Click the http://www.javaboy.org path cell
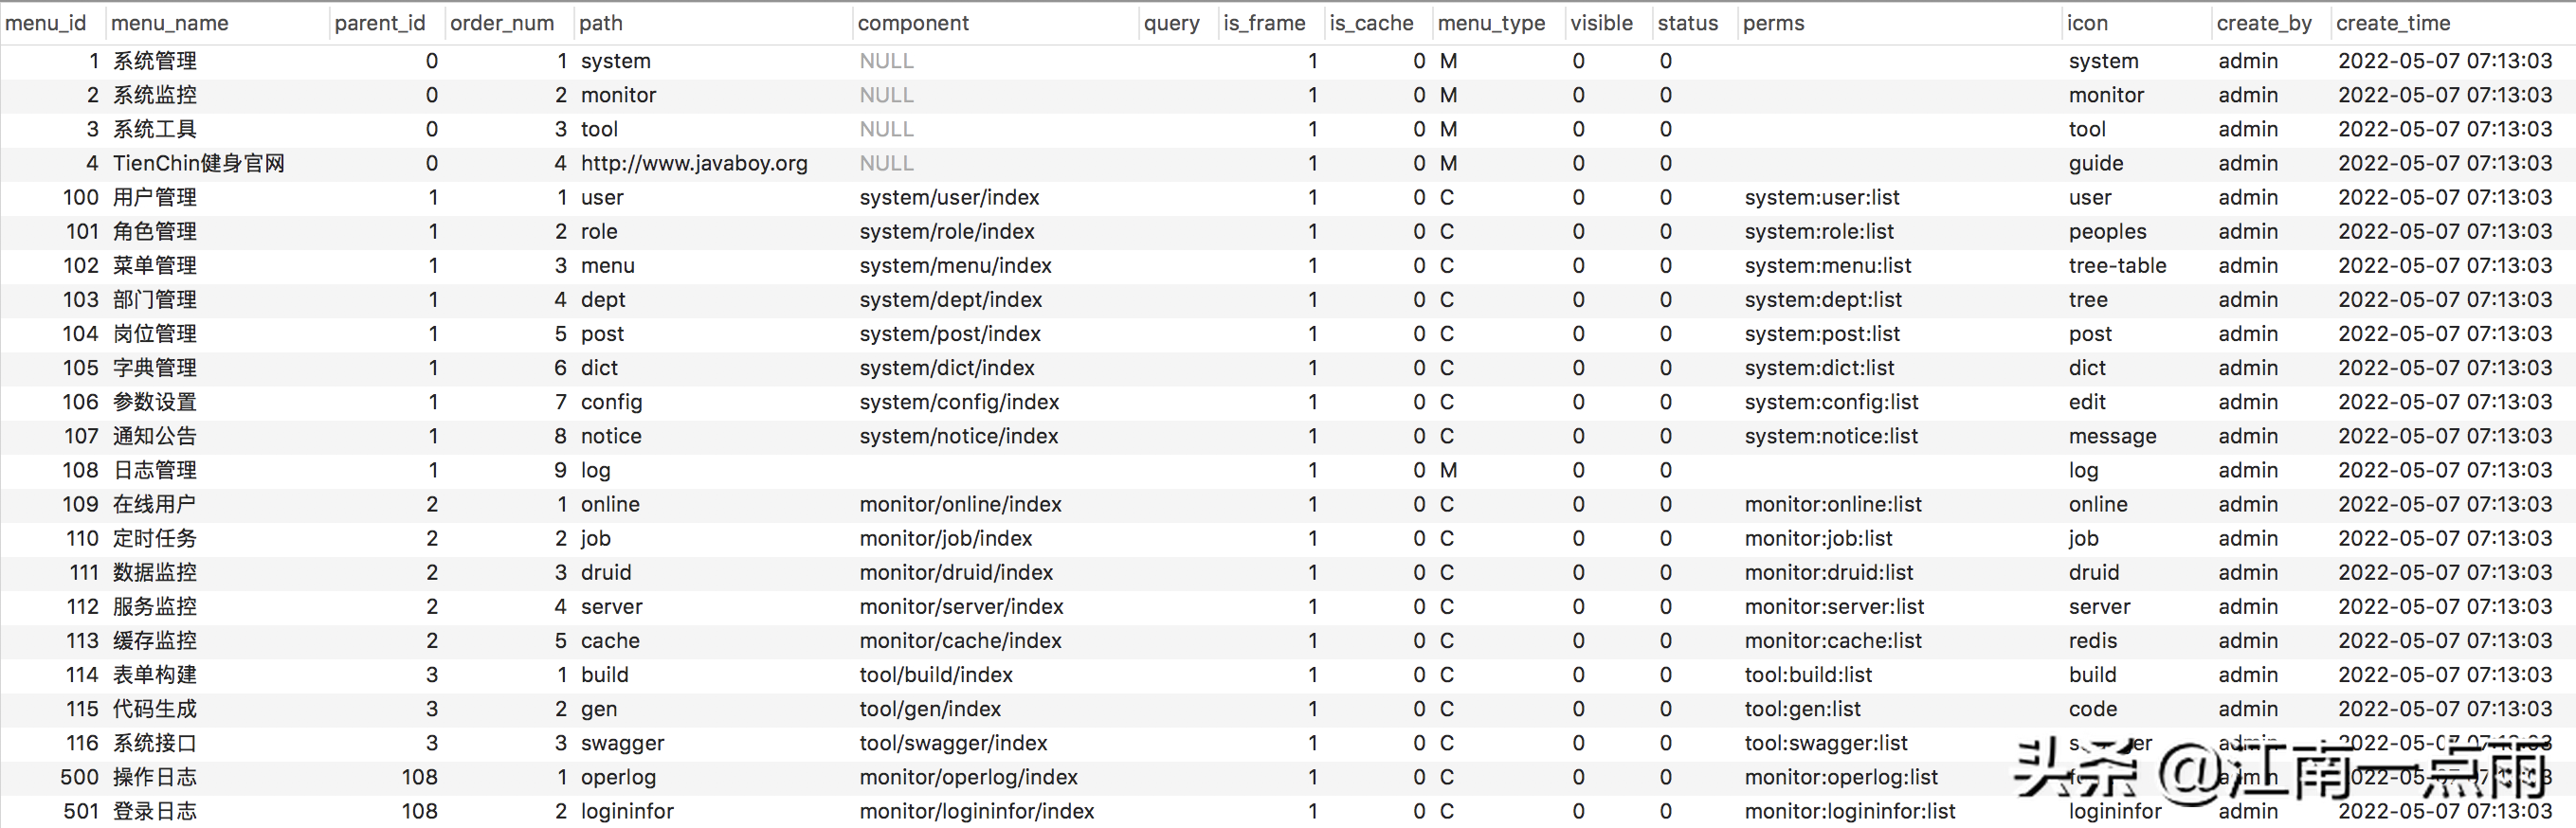This screenshot has height=828, width=2576. click(694, 163)
